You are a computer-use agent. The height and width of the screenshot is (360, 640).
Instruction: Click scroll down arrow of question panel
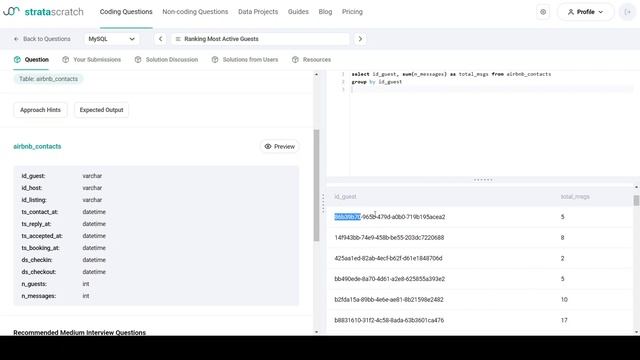pyautogui.click(x=316, y=332)
